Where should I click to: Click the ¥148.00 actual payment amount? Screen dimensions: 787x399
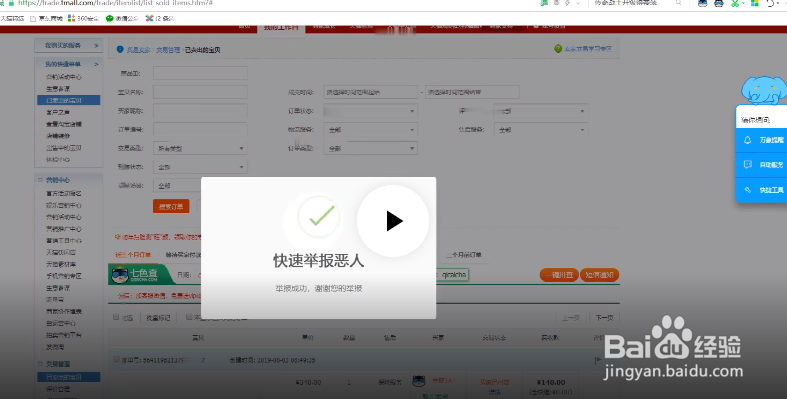pyautogui.click(x=551, y=382)
